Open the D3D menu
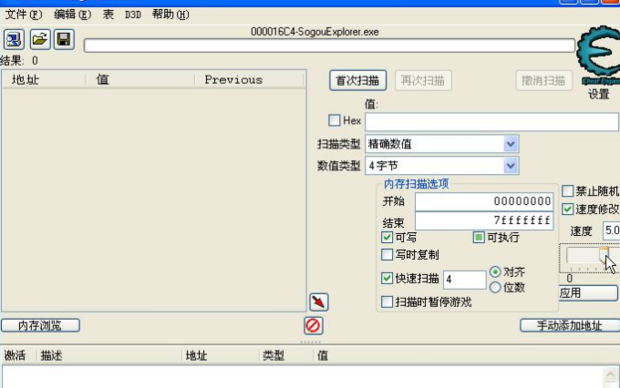 pos(133,15)
